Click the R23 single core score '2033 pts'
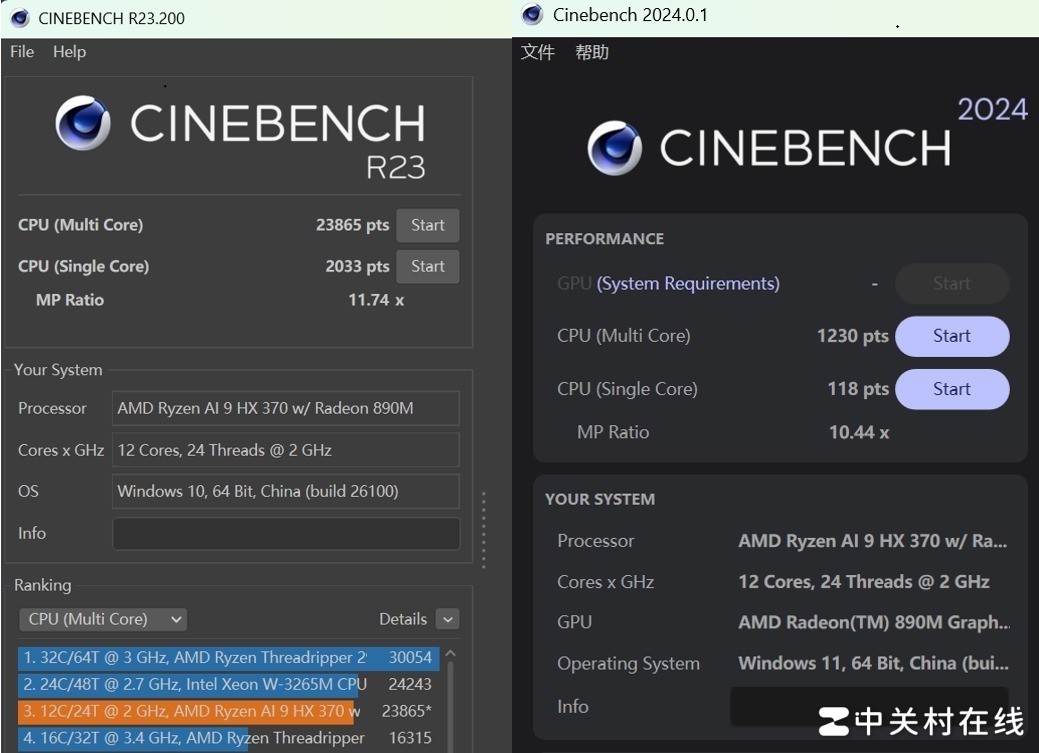Viewport: 1039px width, 753px height. 357,266
